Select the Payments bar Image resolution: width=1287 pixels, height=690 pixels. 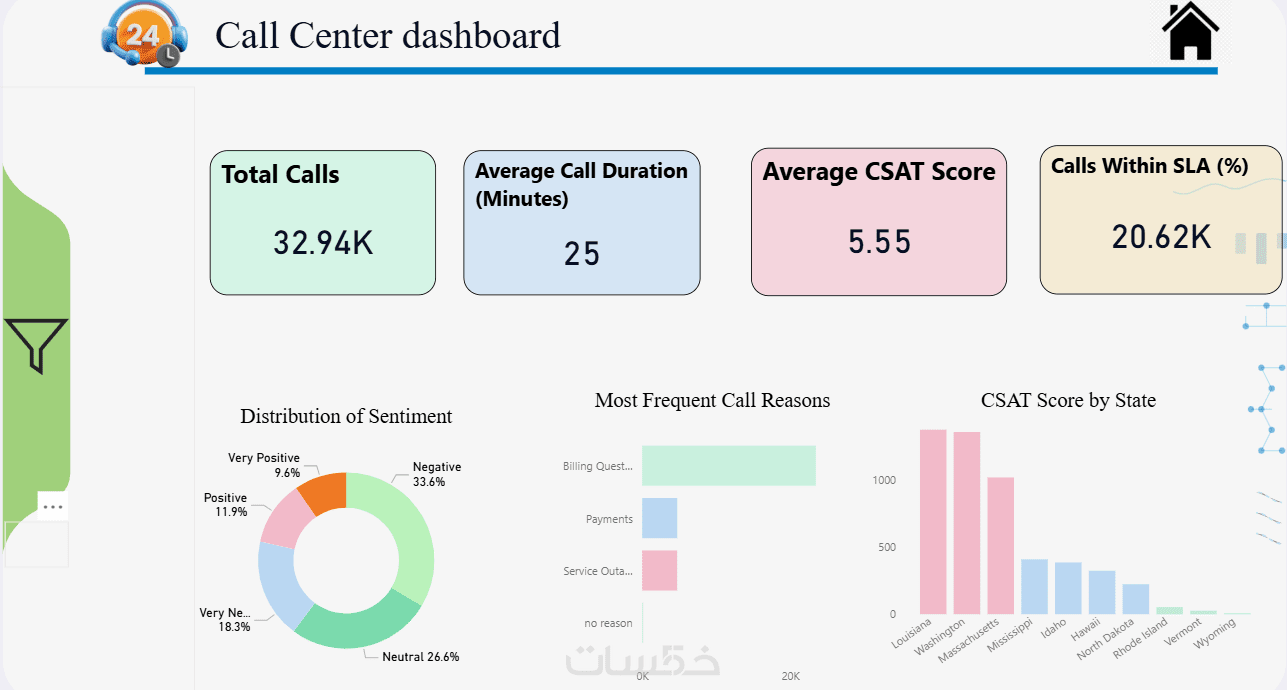click(x=659, y=518)
